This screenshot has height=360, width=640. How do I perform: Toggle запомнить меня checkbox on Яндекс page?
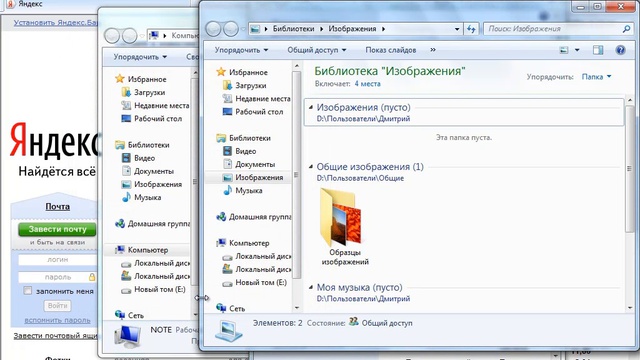(x=27, y=291)
